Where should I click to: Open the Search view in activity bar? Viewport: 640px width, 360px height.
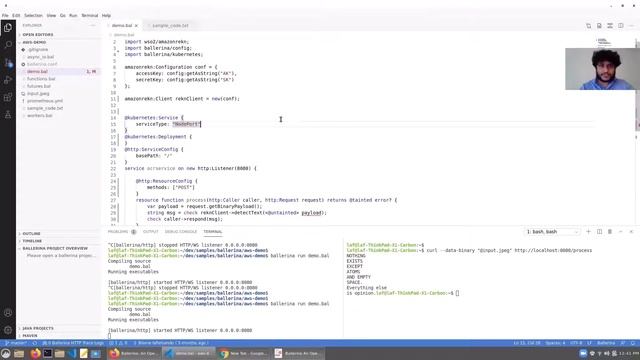tap(8, 45)
